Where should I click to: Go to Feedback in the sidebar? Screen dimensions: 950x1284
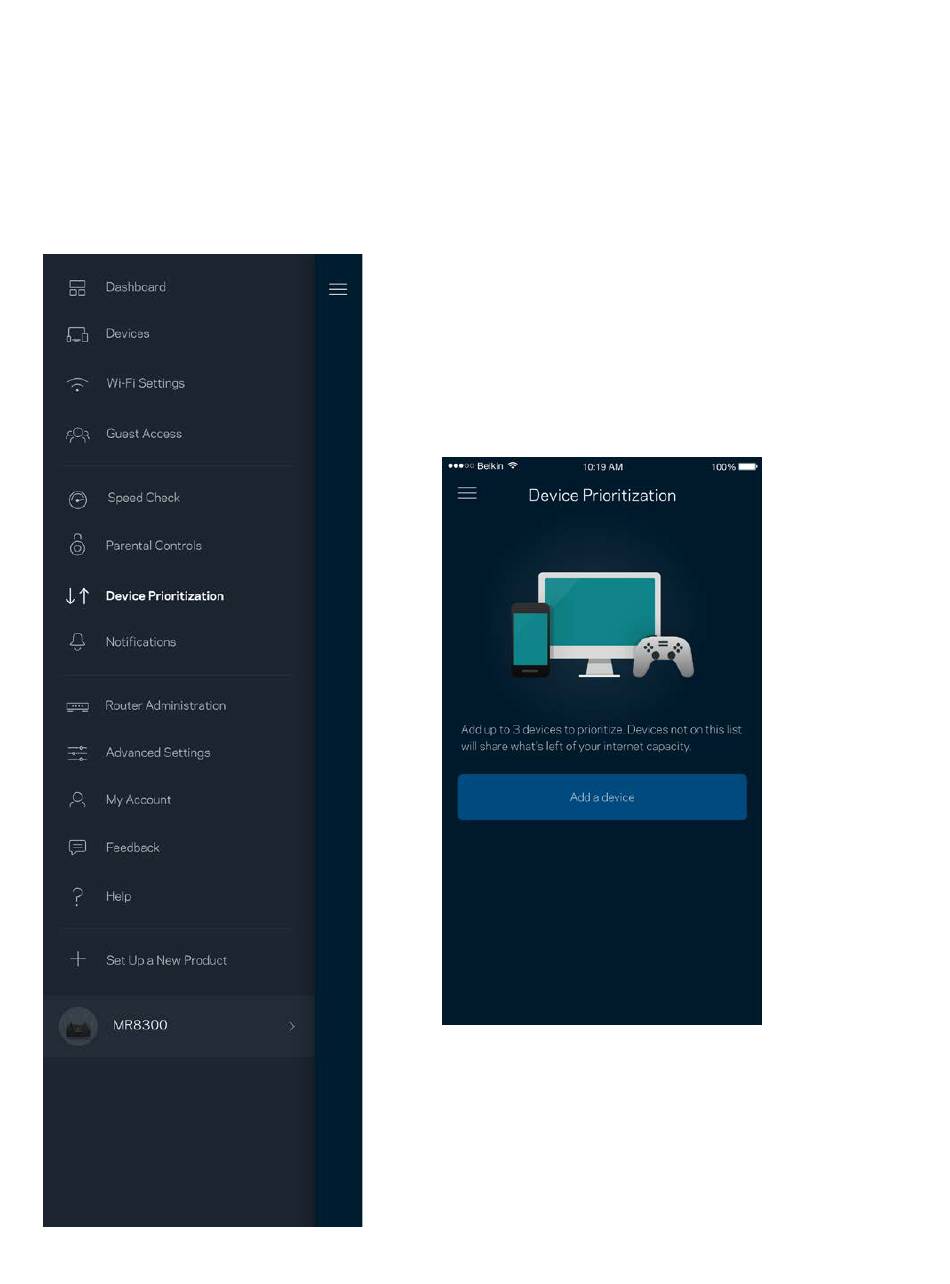coord(132,848)
